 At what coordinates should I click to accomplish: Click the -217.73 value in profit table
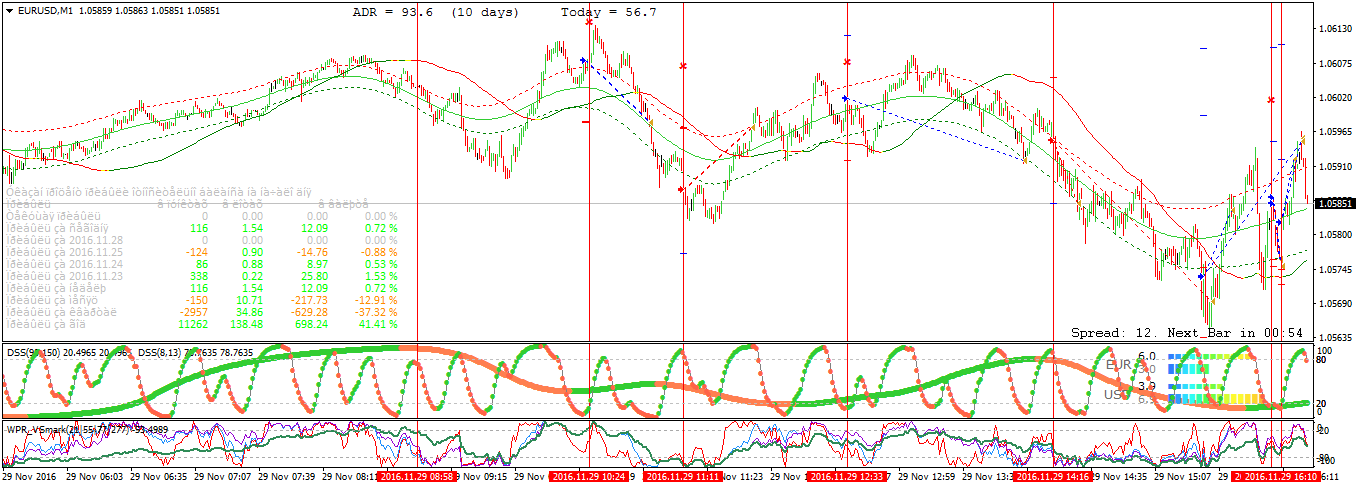click(x=307, y=300)
